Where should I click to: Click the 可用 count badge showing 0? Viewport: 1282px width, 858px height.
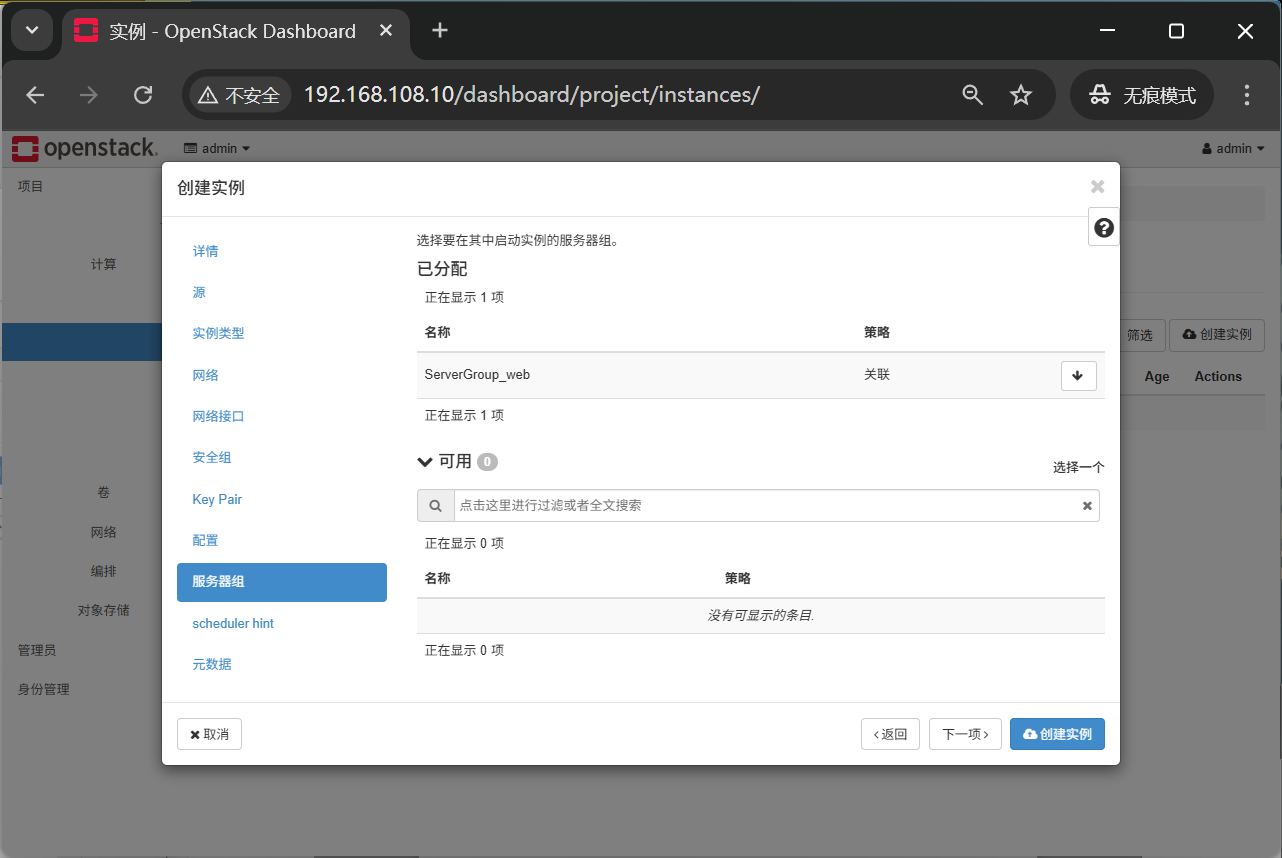487,462
